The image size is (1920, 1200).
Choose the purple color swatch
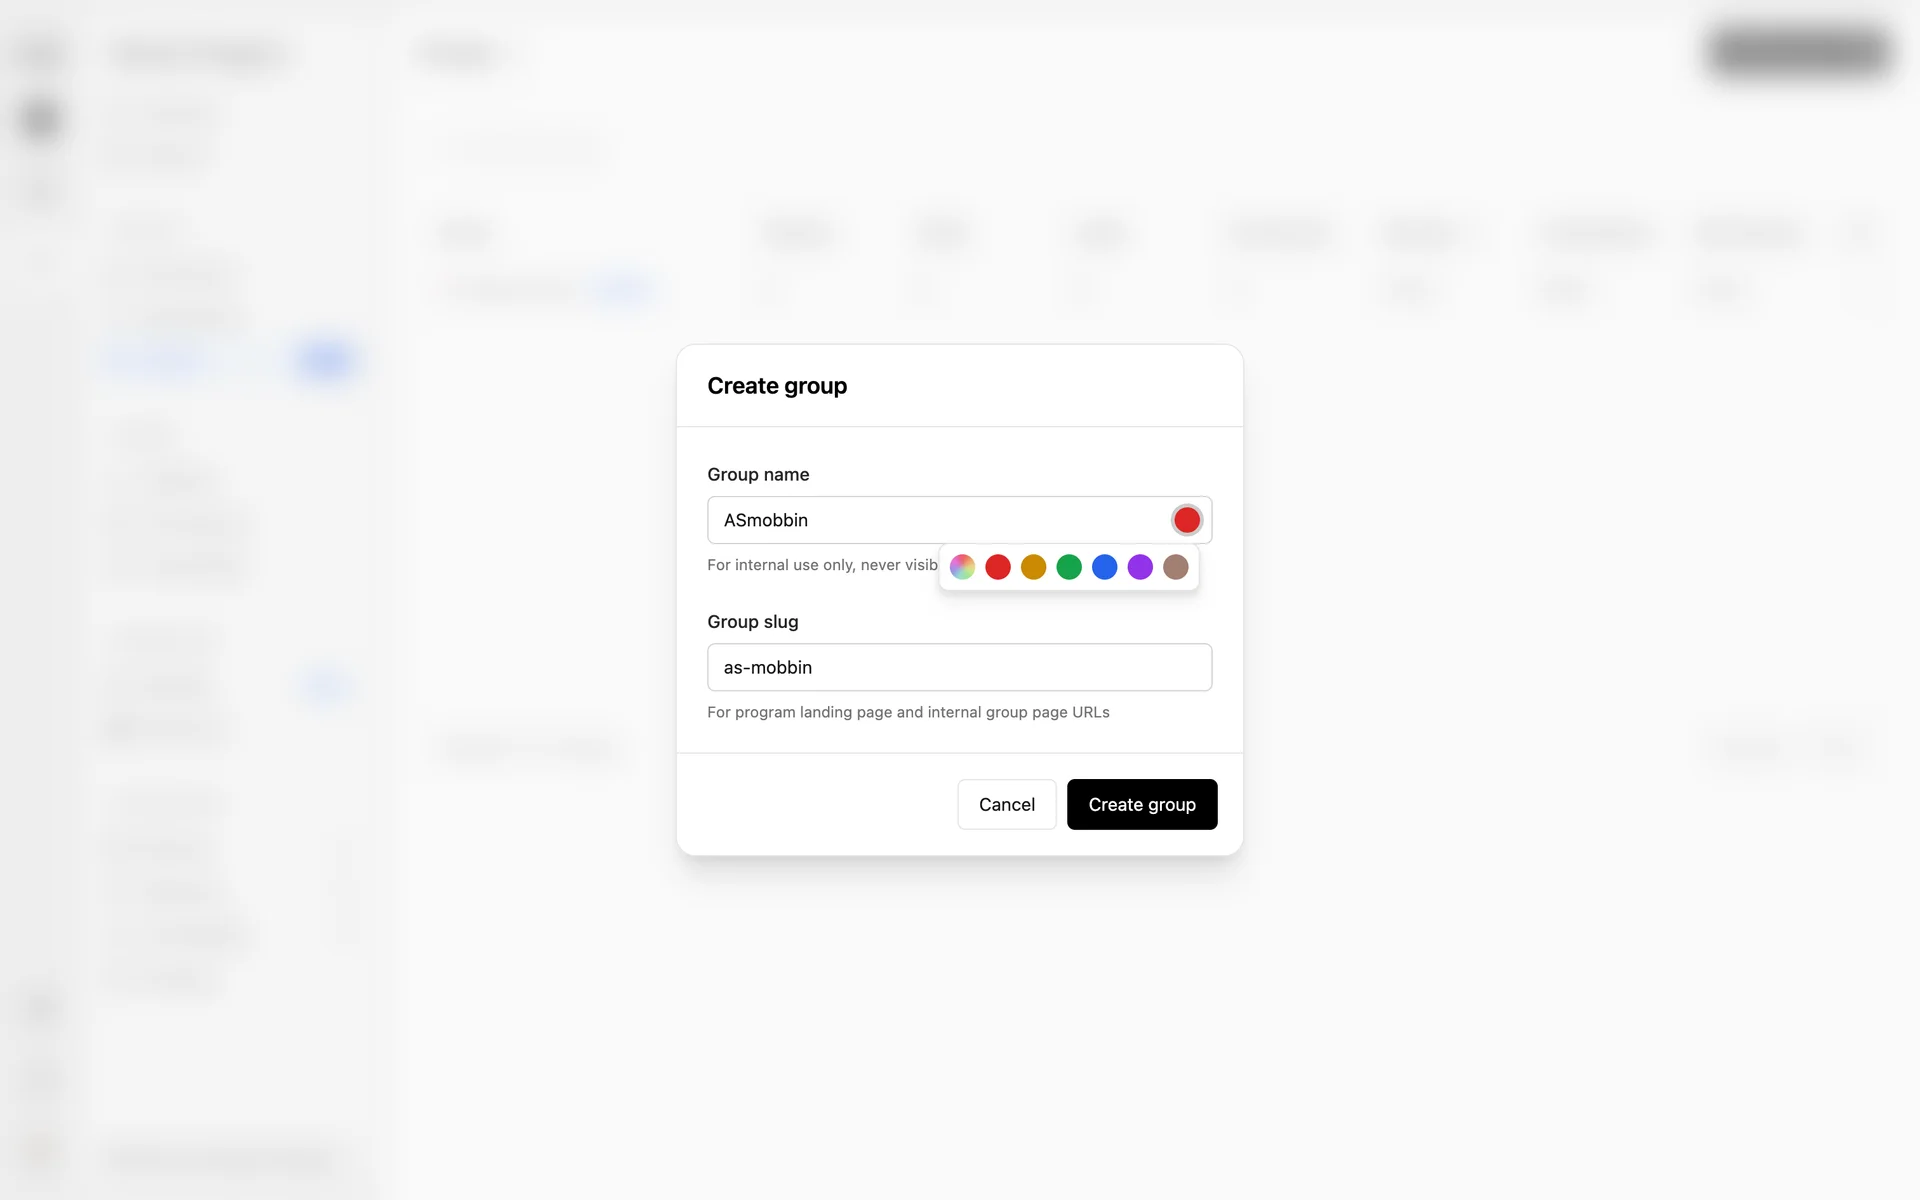click(x=1140, y=567)
